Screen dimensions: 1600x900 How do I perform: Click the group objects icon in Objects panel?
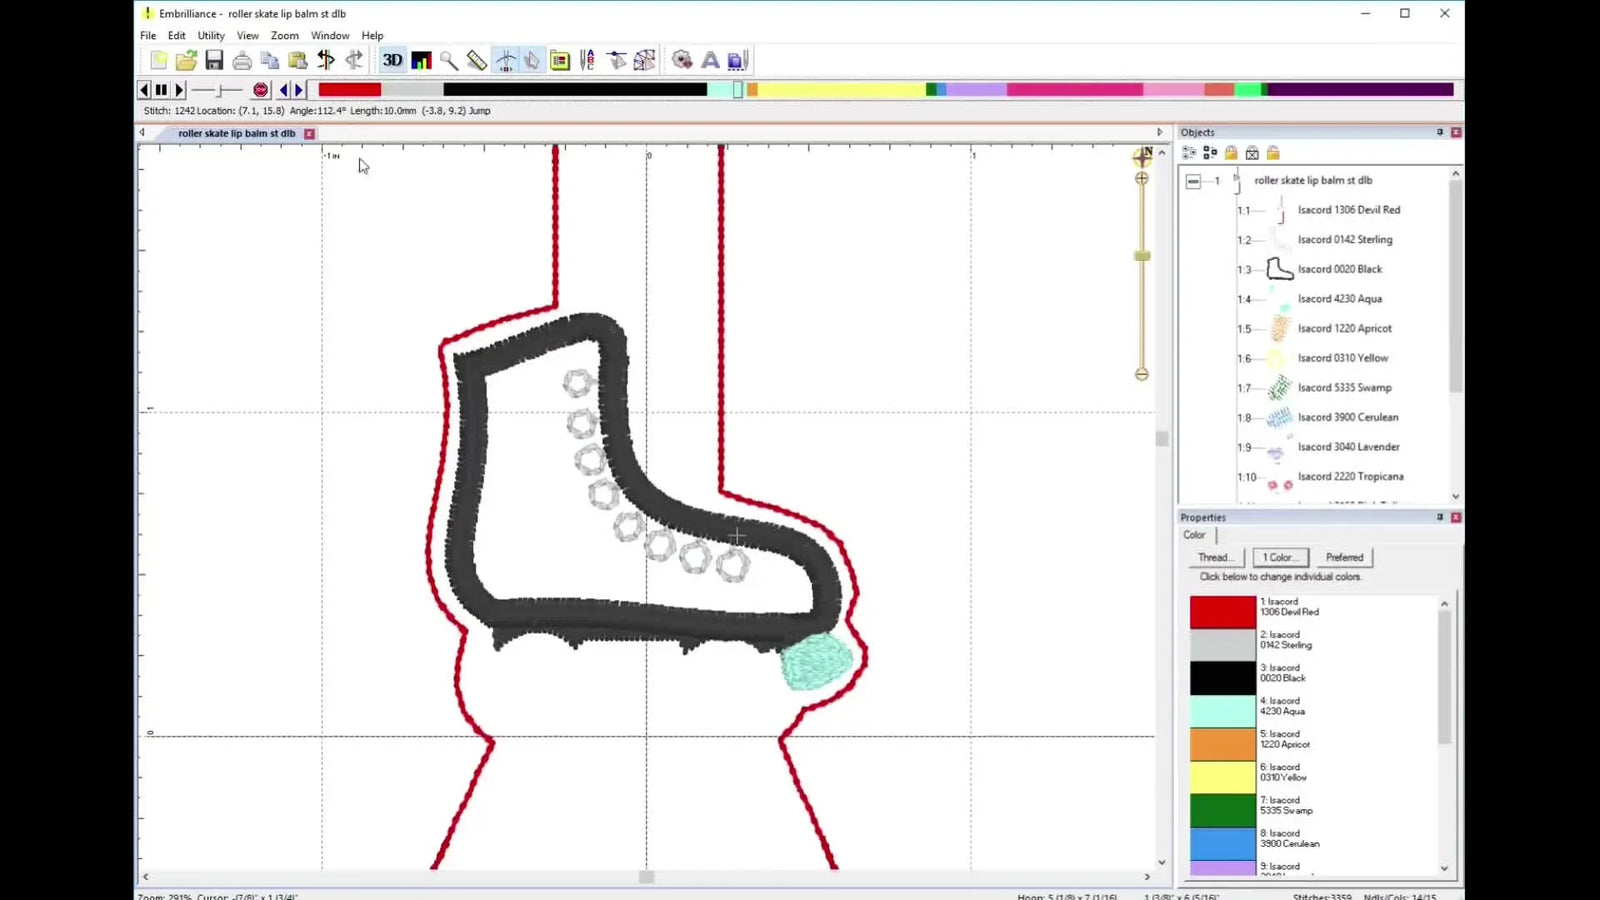(1210, 153)
